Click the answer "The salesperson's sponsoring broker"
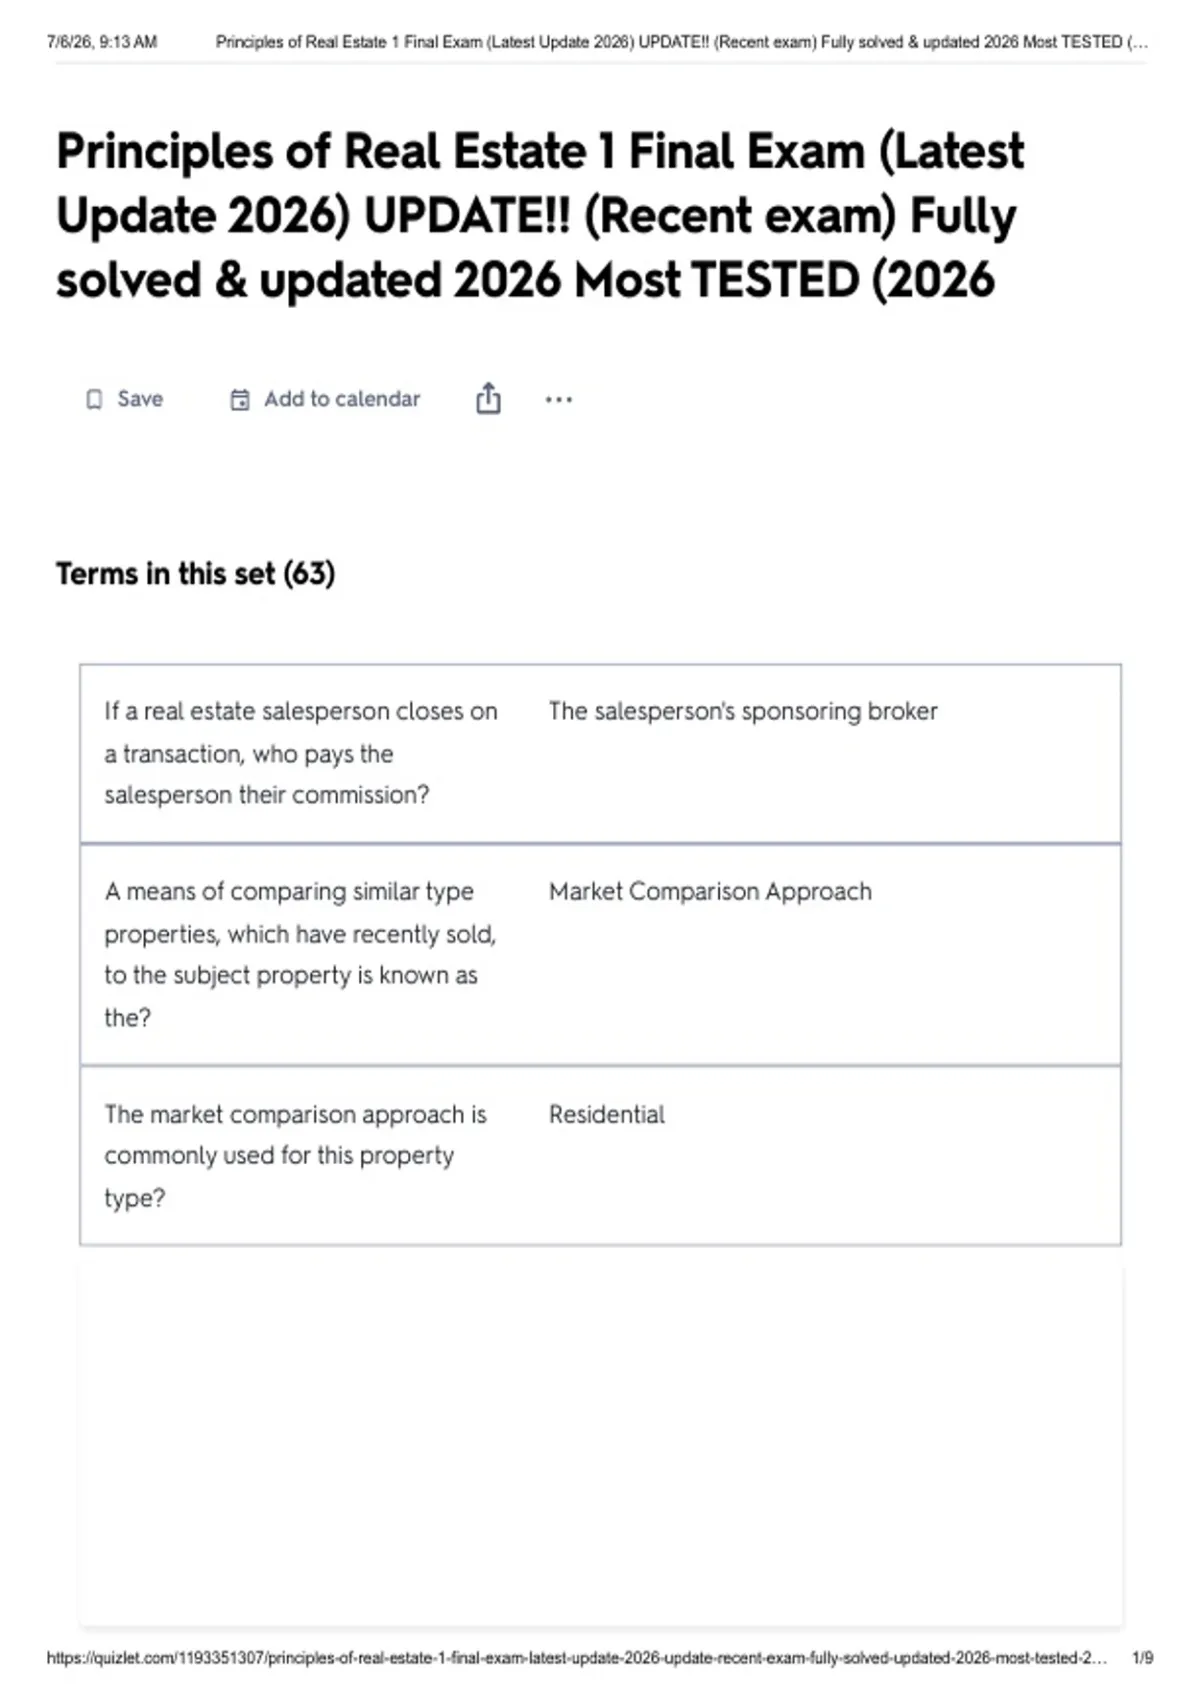This screenshot has width=1200, height=1700. pos(743,711)
